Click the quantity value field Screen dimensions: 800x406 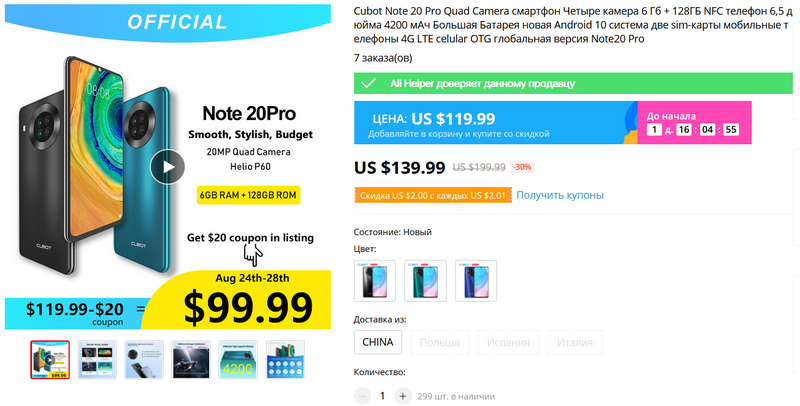click(382, 396)
